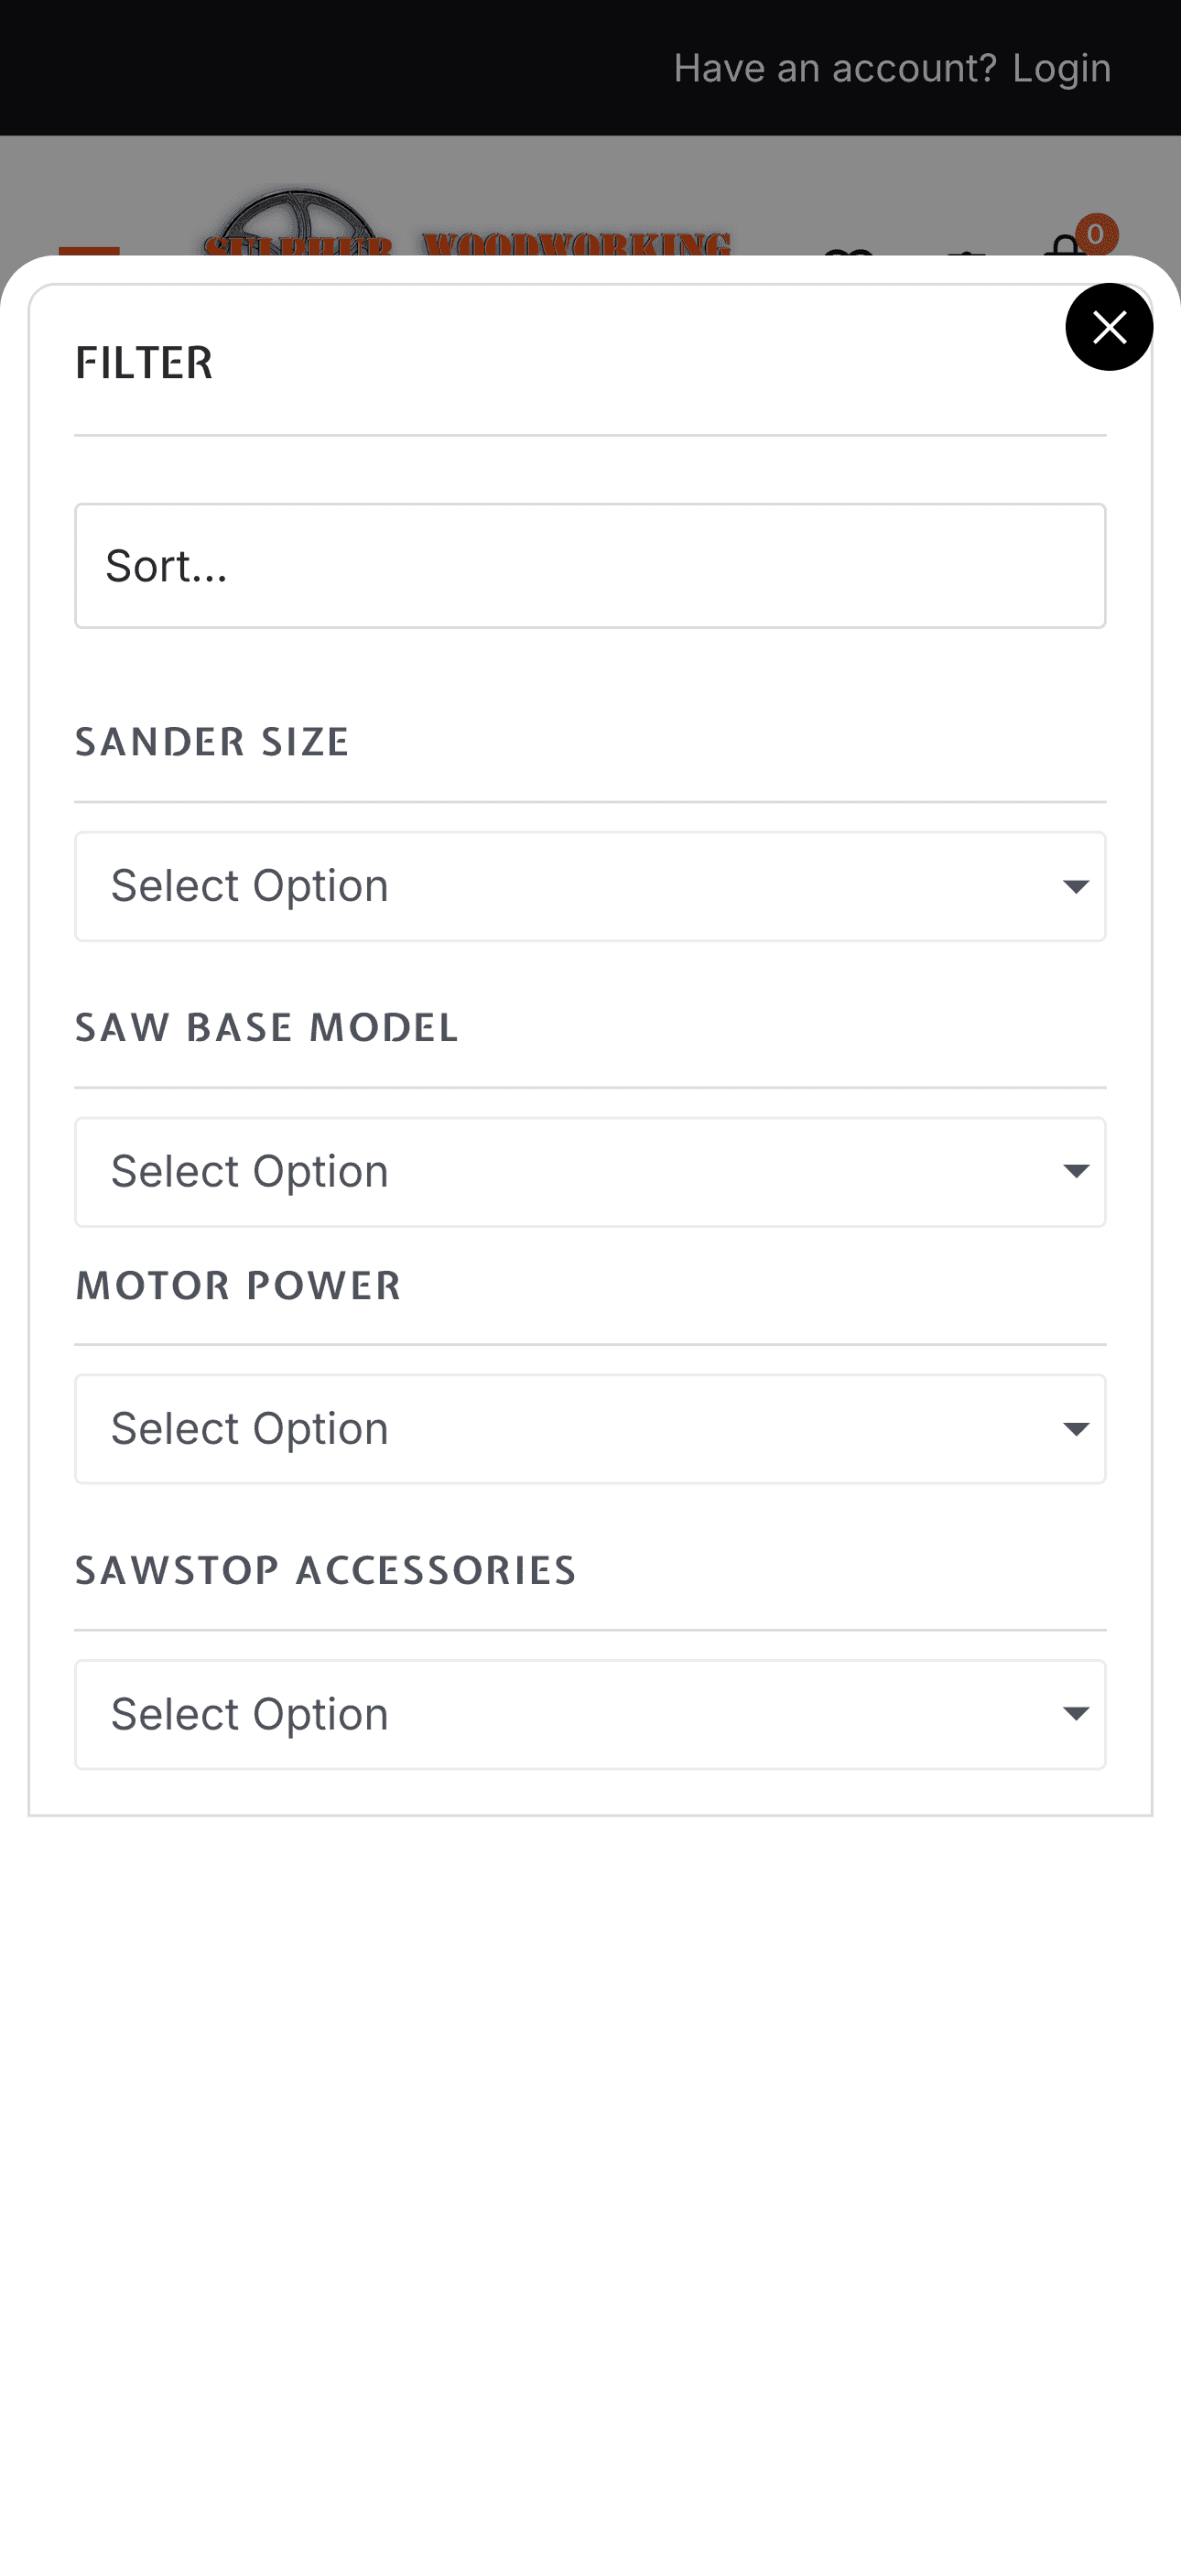
Task: Click the SANDER SIZE section heading
Action: point(212,742)
